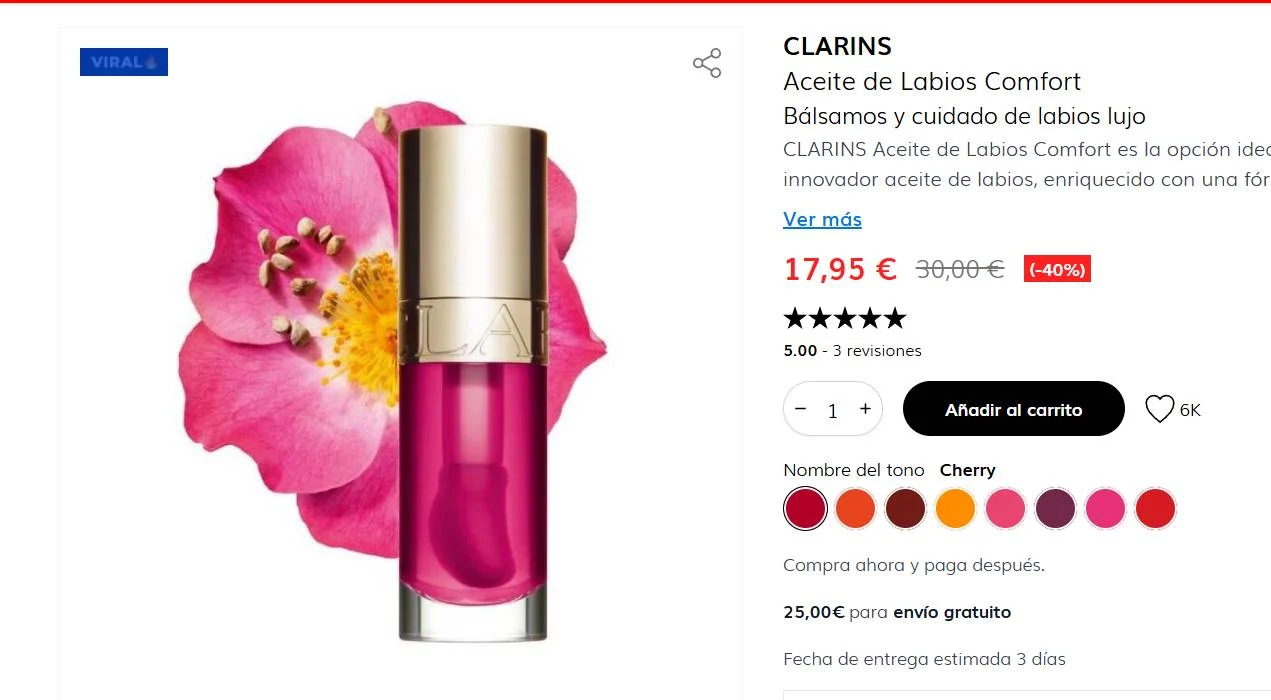Open the 3 revisiones reviews link

877,351
